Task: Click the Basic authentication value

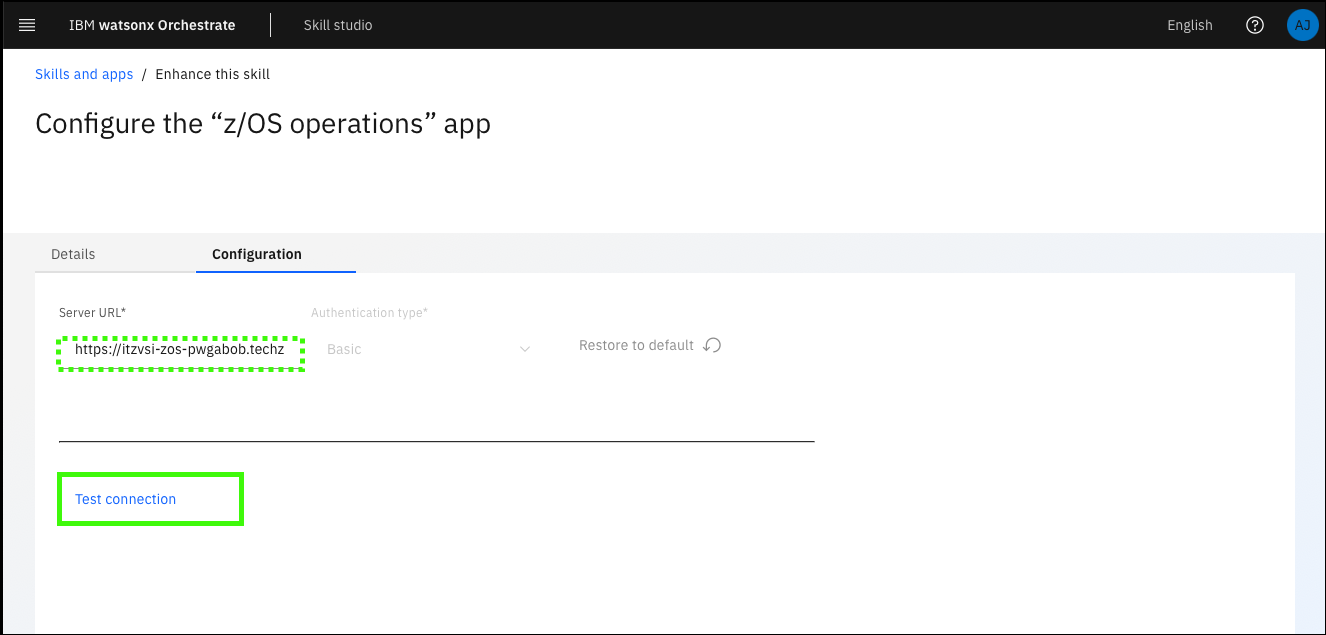Action: click(x=345, y=350)
